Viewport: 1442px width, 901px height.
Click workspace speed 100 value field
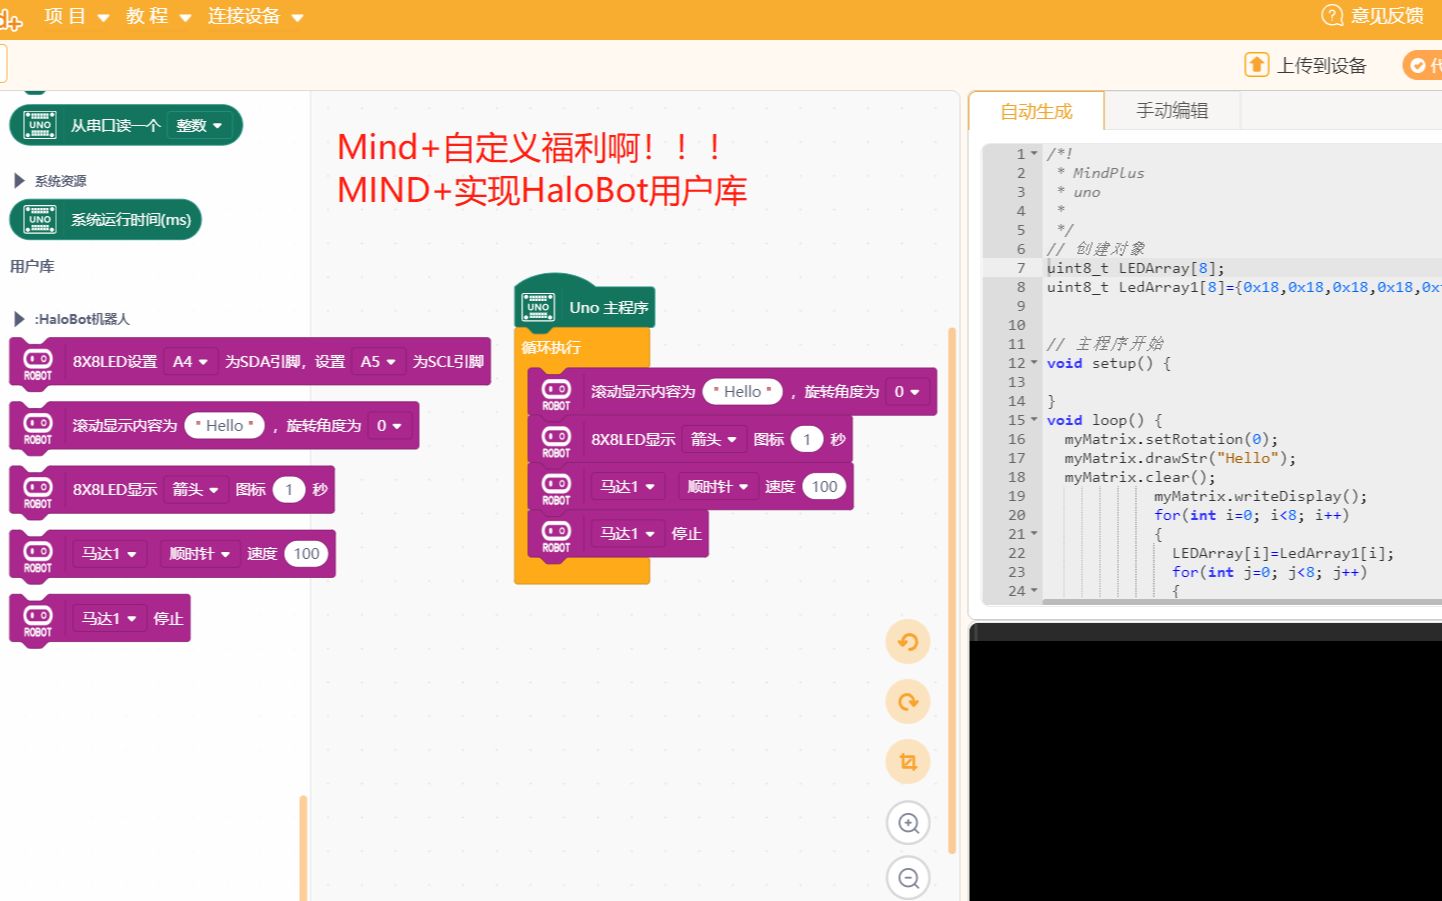(x=824, y=486)
